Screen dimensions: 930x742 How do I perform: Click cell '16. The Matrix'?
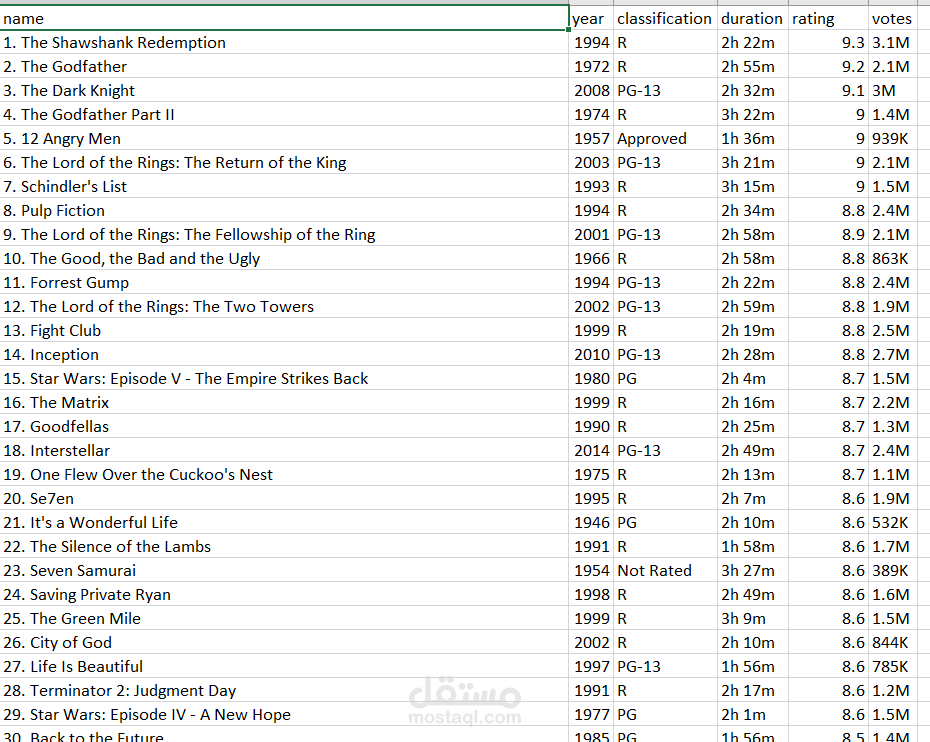coord(284,403)
